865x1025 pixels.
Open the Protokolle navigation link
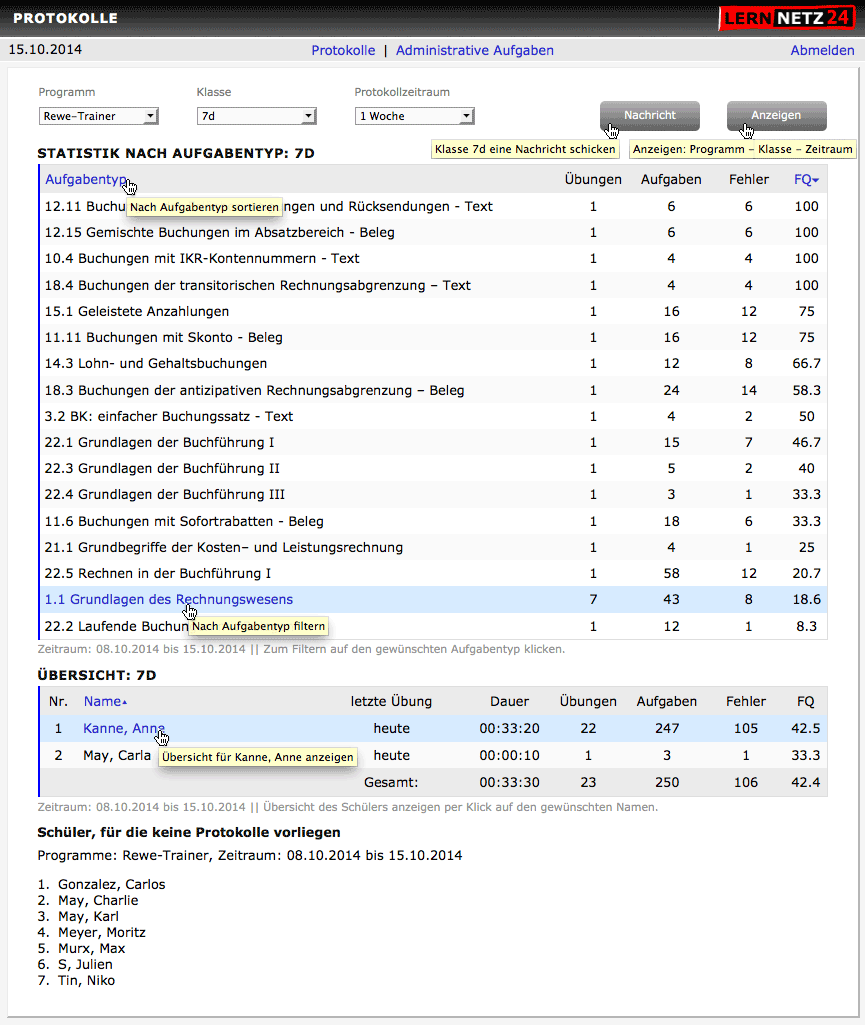343,50
